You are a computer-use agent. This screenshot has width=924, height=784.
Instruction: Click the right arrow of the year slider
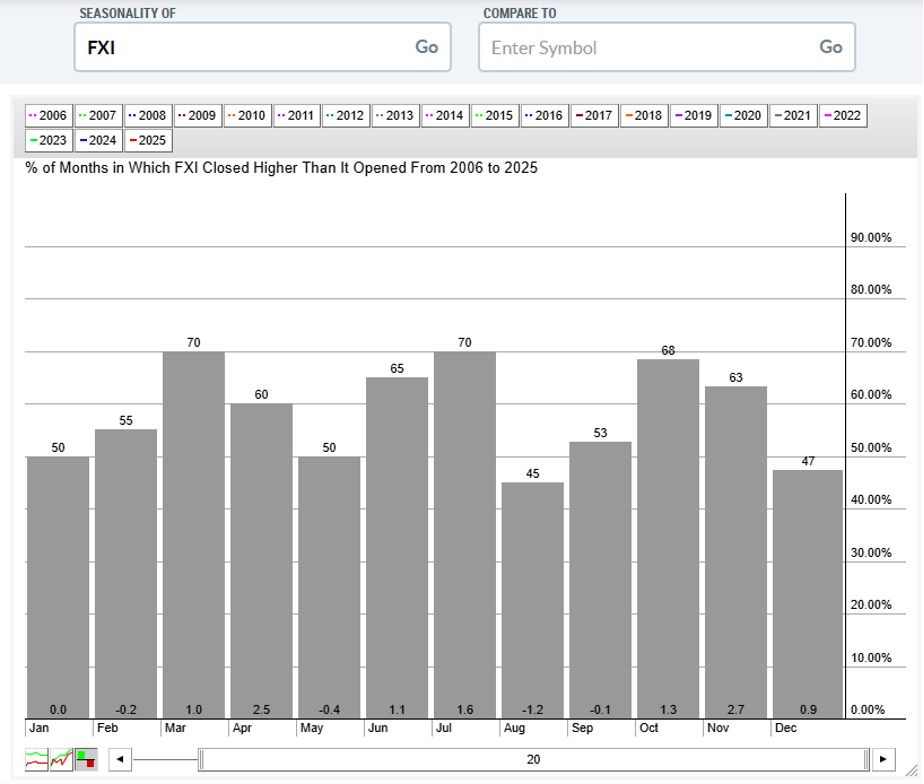click(x=883, y=759)
